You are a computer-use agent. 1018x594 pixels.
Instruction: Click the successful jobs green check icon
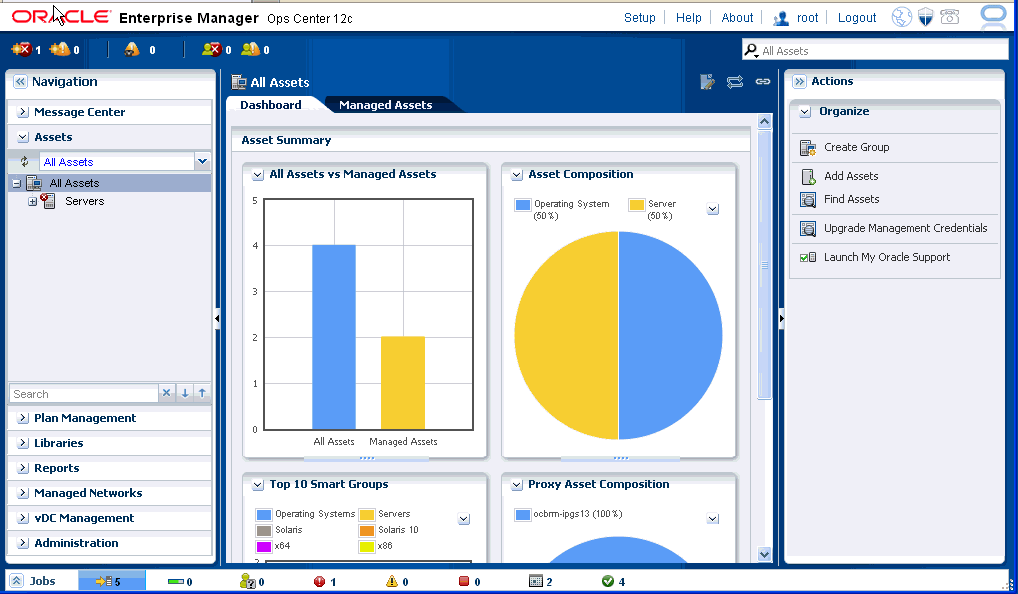point(608,581)
